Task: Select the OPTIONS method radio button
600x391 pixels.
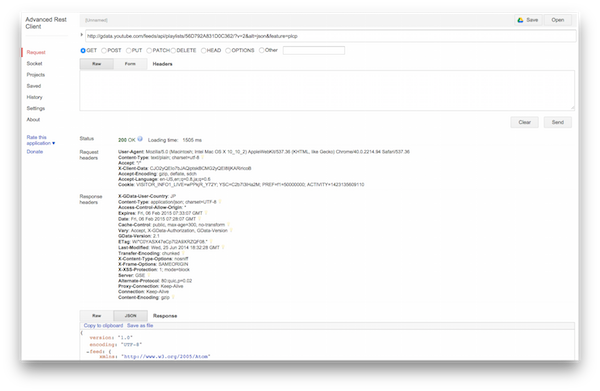Action: click(228, 51)
